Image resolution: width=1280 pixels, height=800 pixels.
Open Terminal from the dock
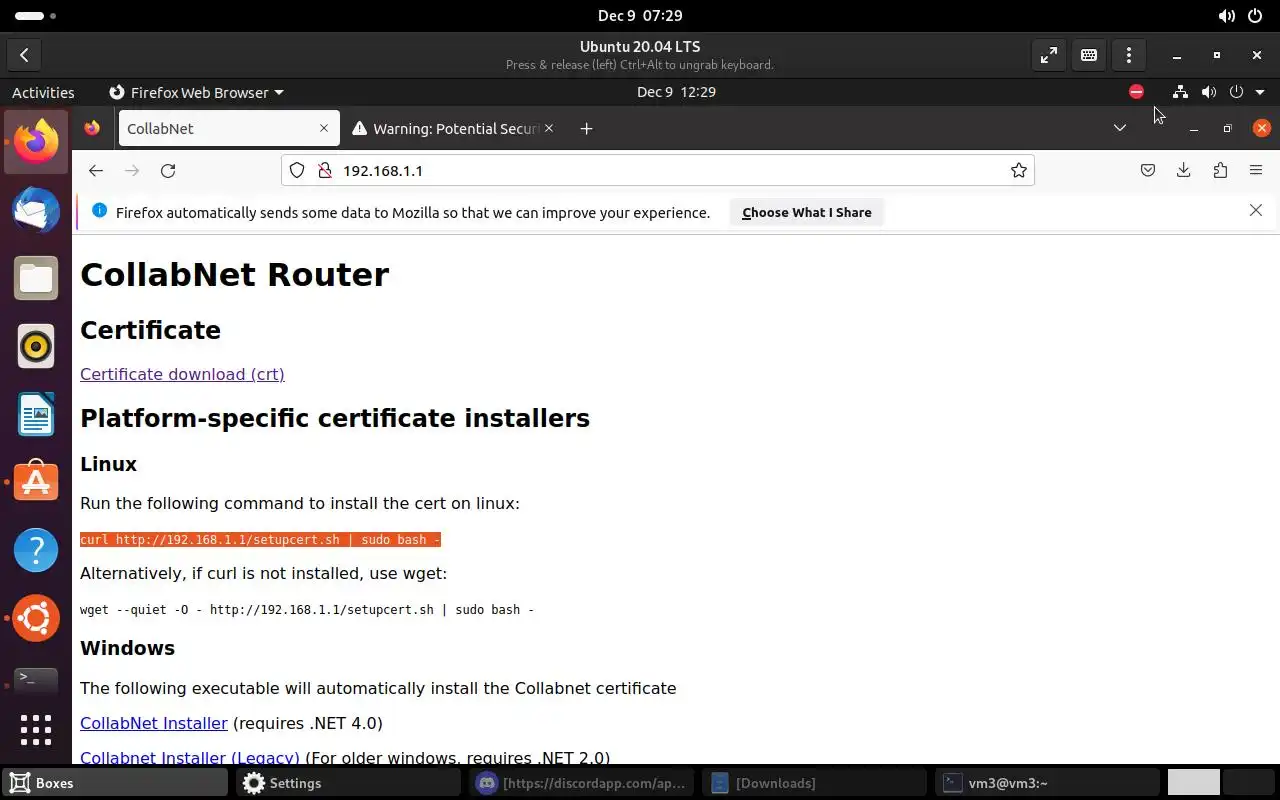[x=36, y=680]
